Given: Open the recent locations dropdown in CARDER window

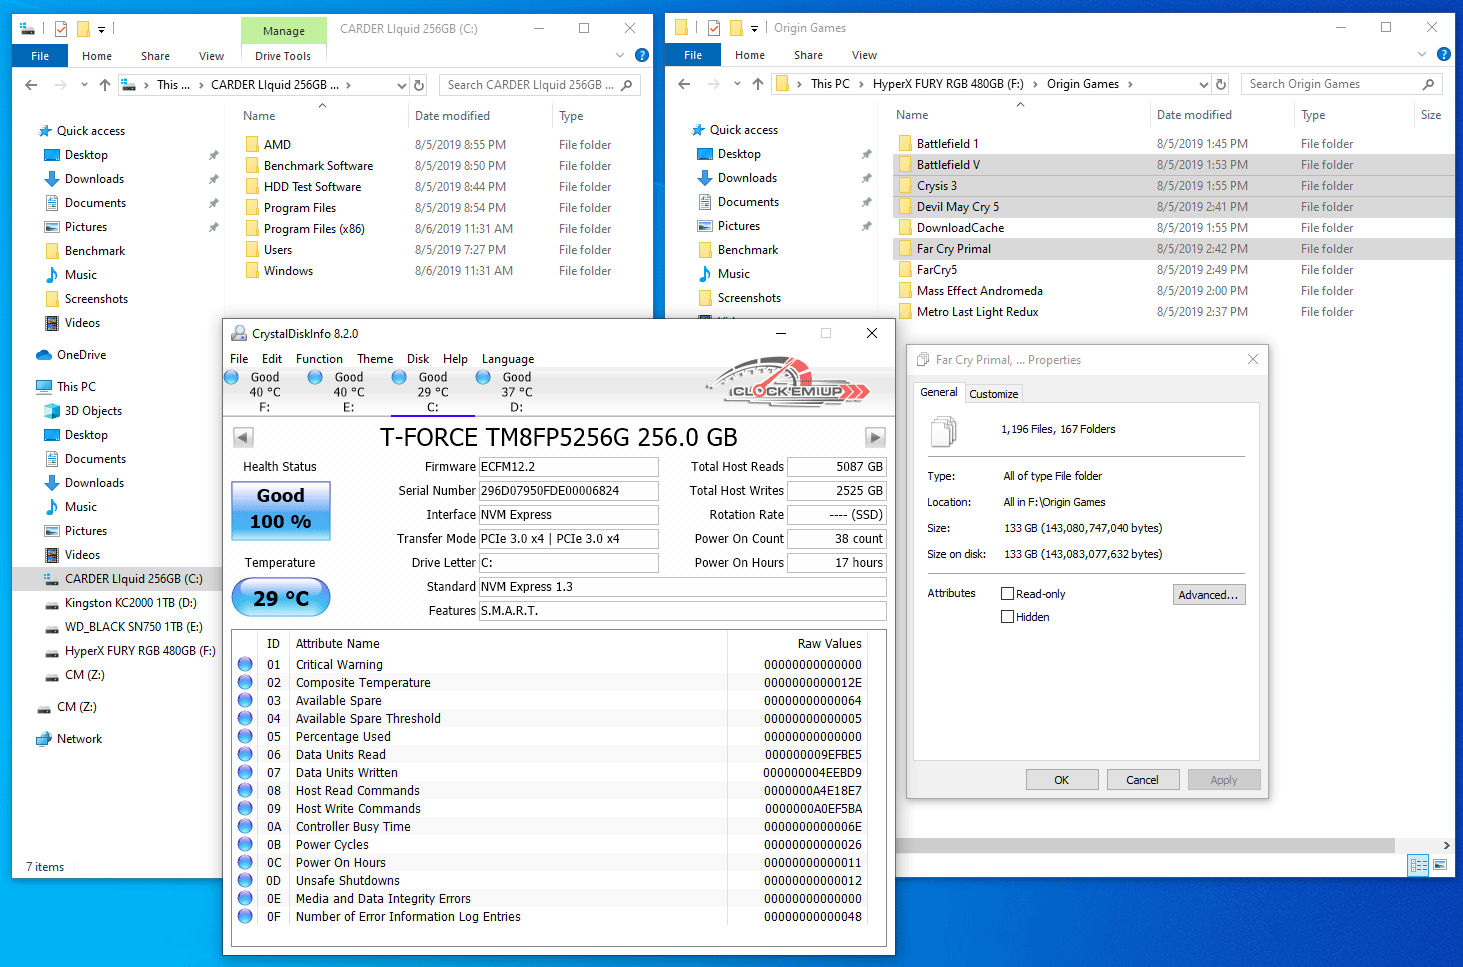Looking at the screenshot, I should click(84, 85).
